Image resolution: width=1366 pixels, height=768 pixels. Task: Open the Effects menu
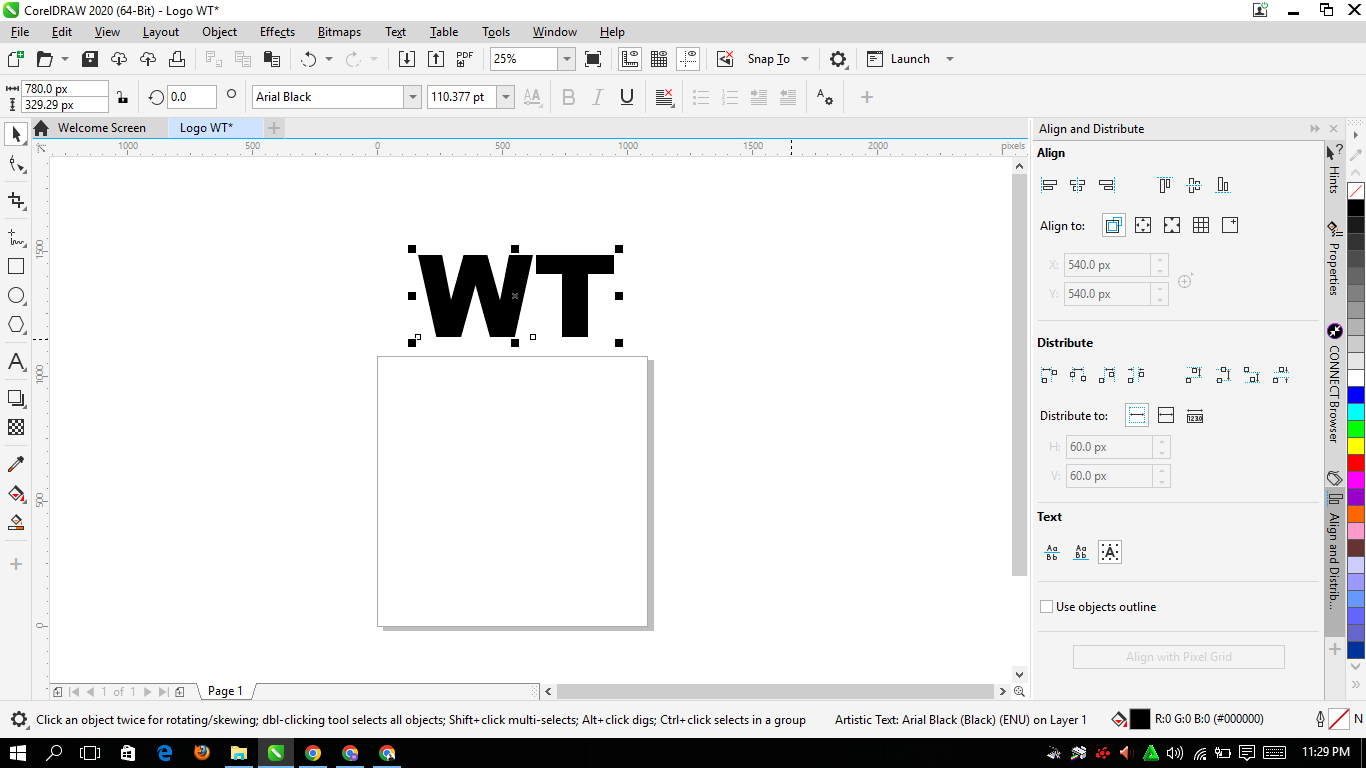[x=277, y=32]
